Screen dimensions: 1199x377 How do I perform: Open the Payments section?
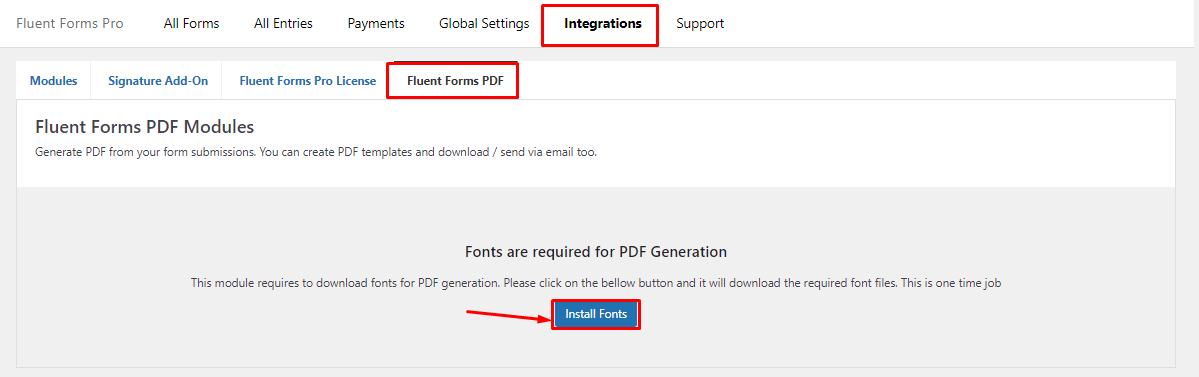(x=375, y=24)
